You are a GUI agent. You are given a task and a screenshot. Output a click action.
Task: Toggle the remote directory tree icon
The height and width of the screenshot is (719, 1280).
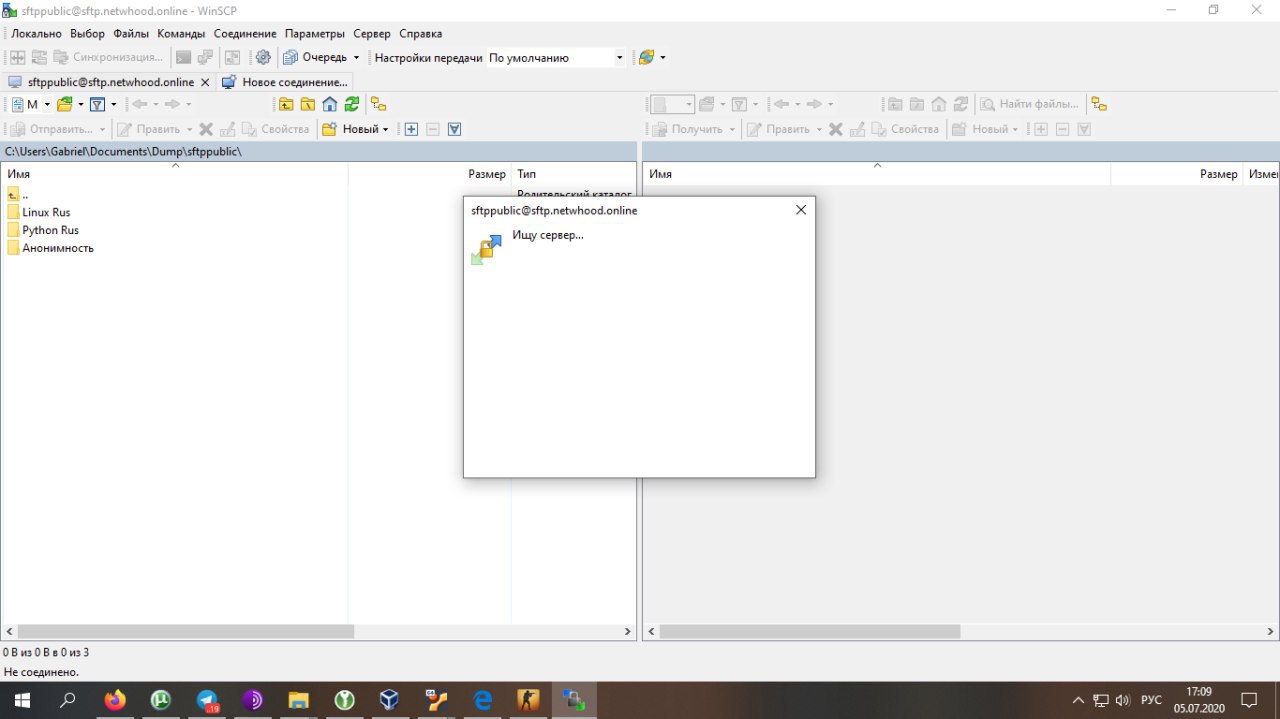pyautogui.click(x=1099, y=104)
